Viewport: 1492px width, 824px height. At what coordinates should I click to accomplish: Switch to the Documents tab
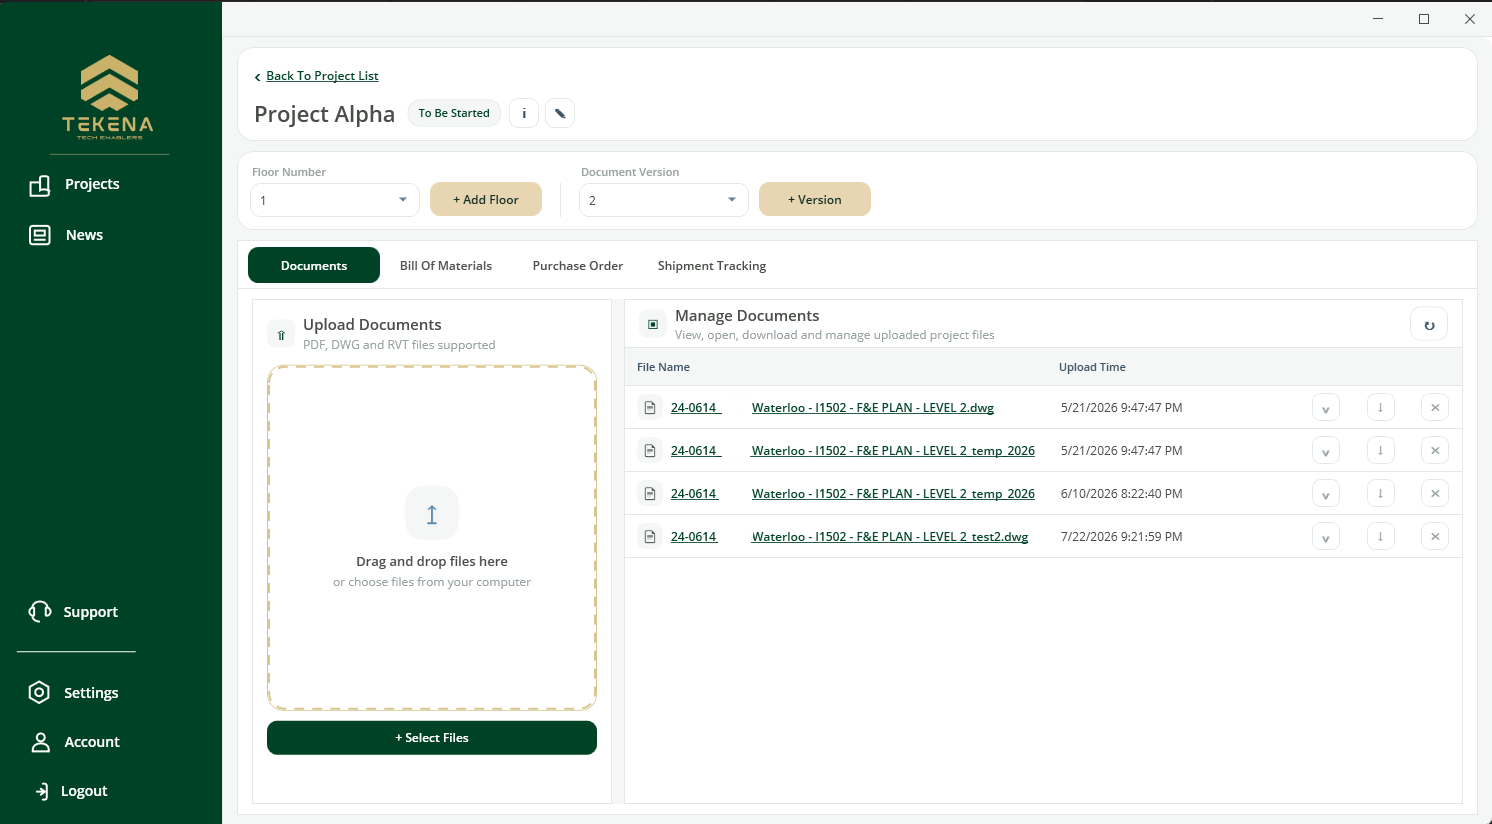tap(314, 265)
